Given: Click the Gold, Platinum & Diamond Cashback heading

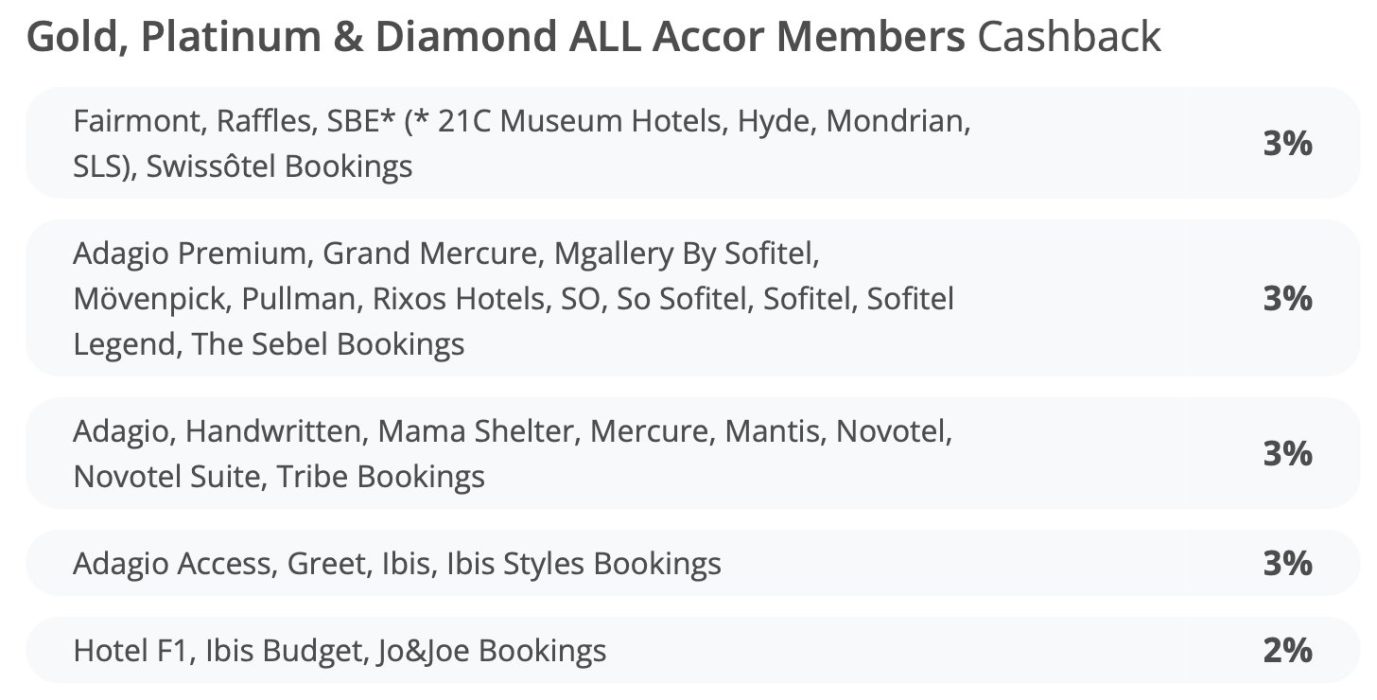Looking at the screenshot, I should pyautogui.click(x=594, y=38).
